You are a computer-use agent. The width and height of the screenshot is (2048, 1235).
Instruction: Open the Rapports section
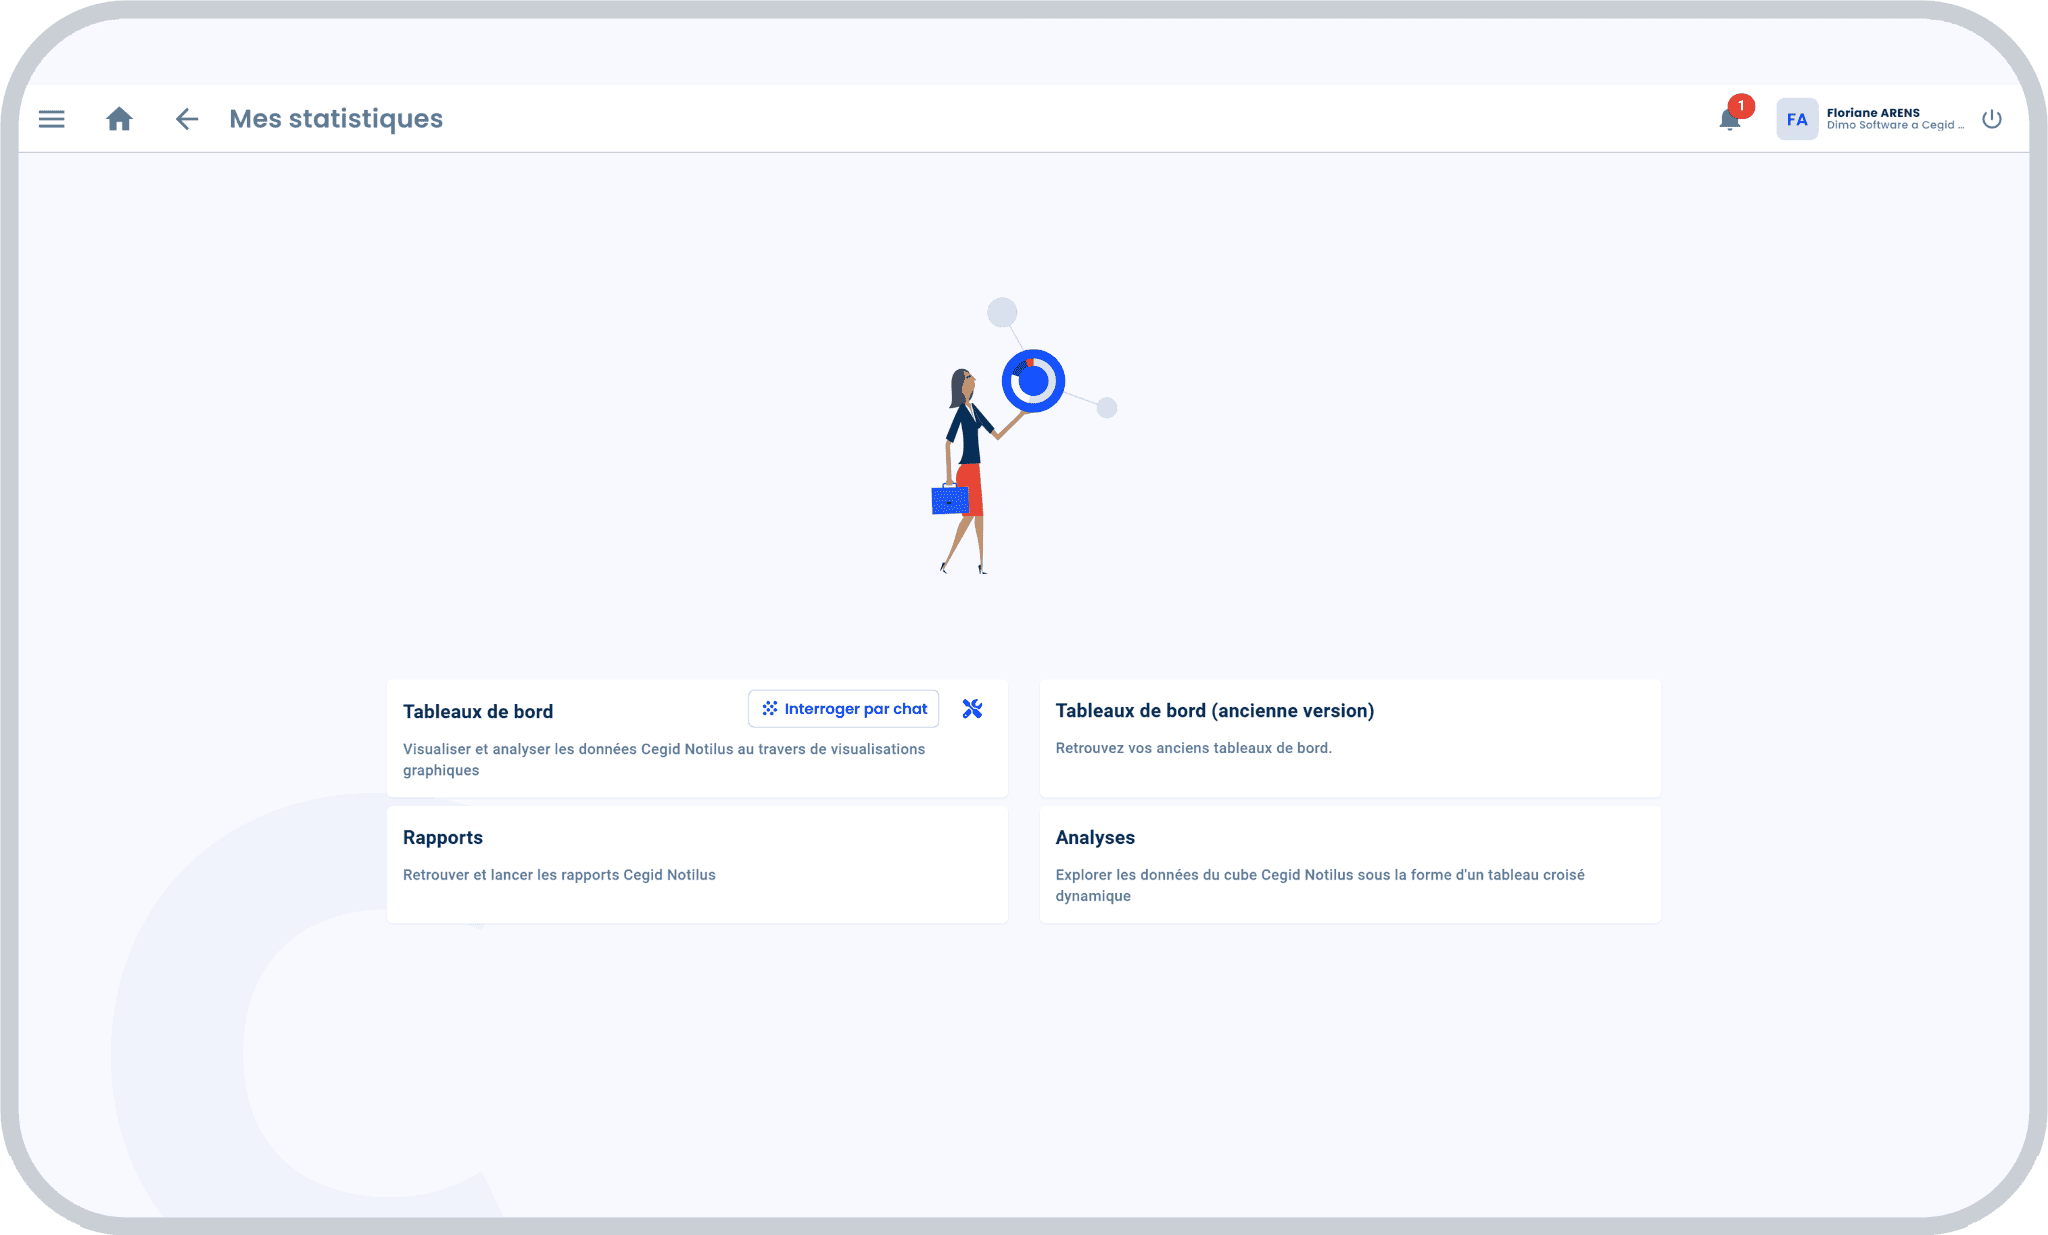[443, 837]
